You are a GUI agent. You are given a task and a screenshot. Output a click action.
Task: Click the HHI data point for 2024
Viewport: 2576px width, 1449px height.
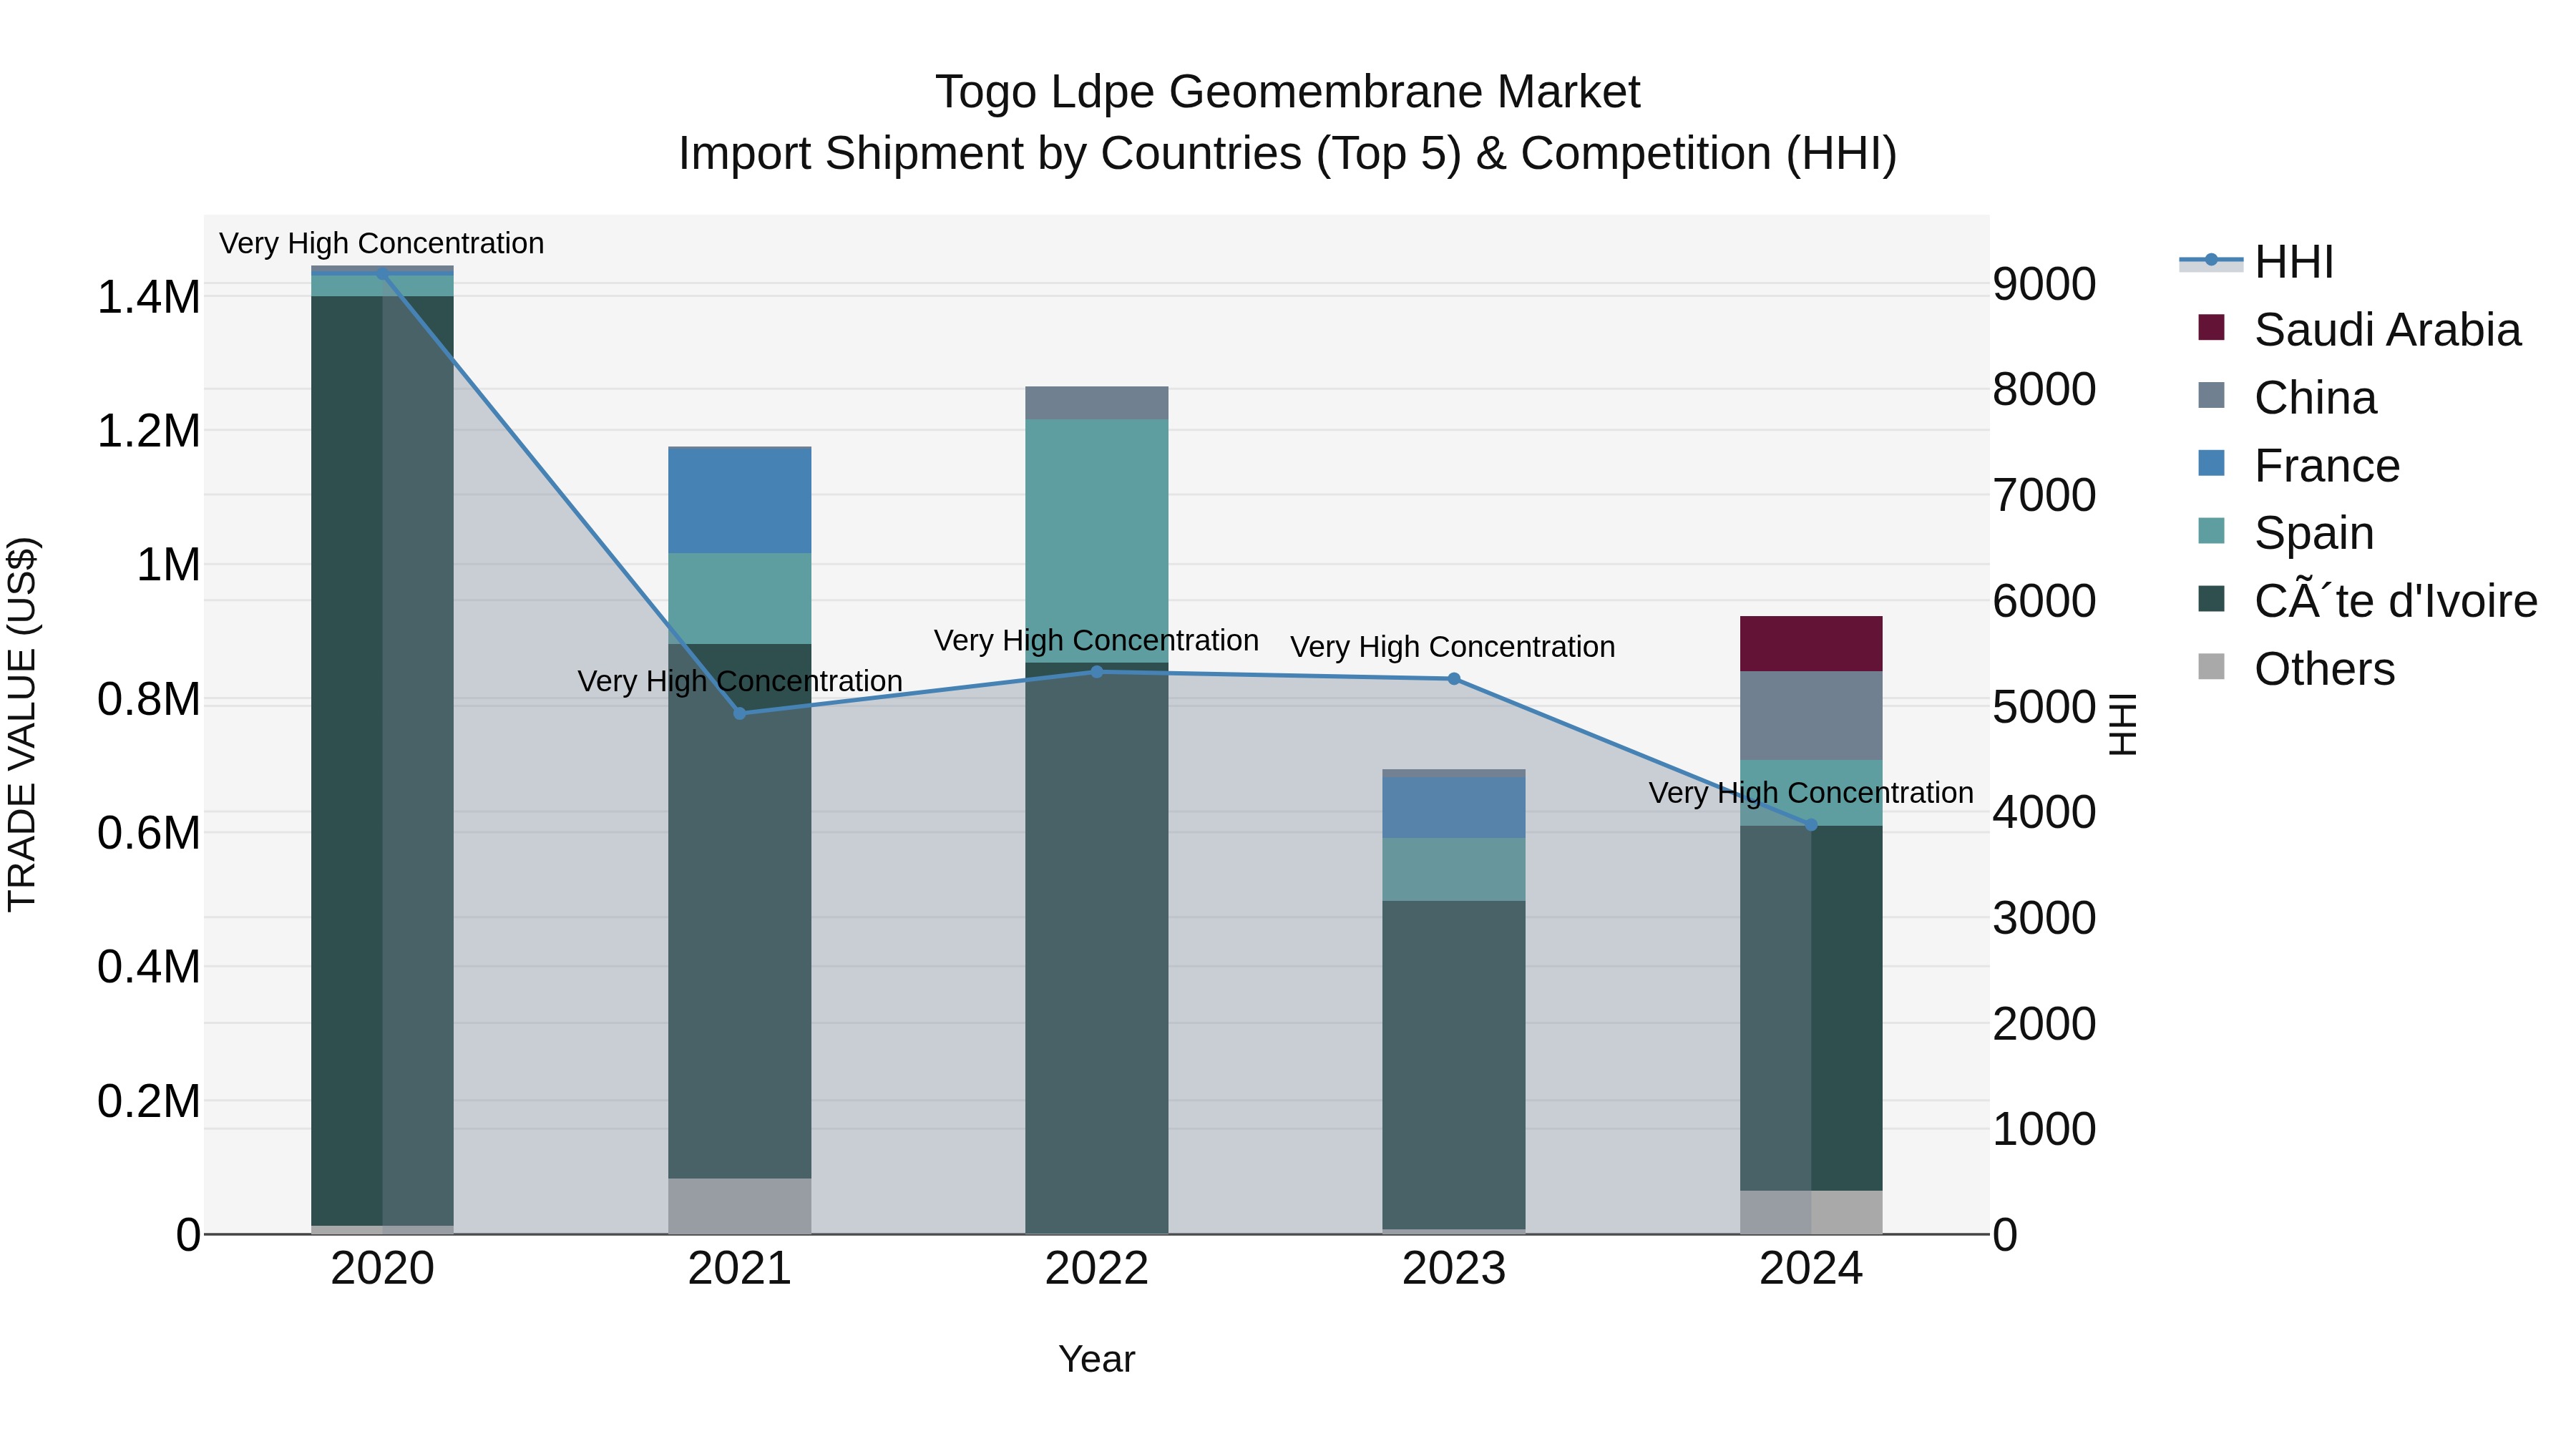tap(1811, 825)
